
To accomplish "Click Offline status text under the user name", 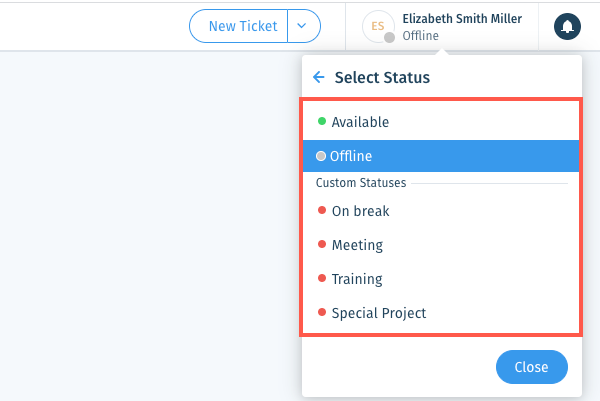I will pyautogui.click(x=421, y=36).
